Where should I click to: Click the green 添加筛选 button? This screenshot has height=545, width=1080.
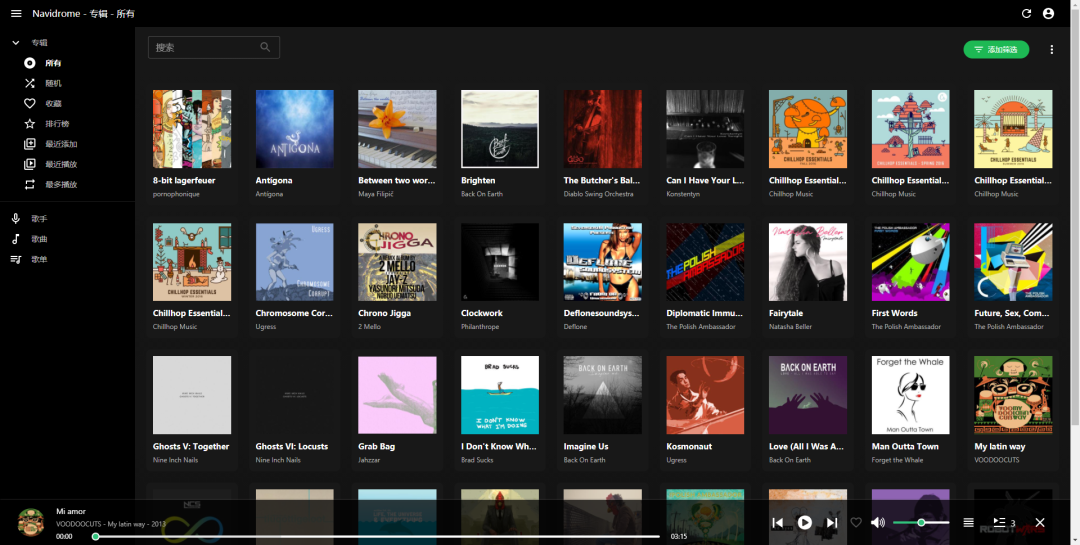click(996, 50)
